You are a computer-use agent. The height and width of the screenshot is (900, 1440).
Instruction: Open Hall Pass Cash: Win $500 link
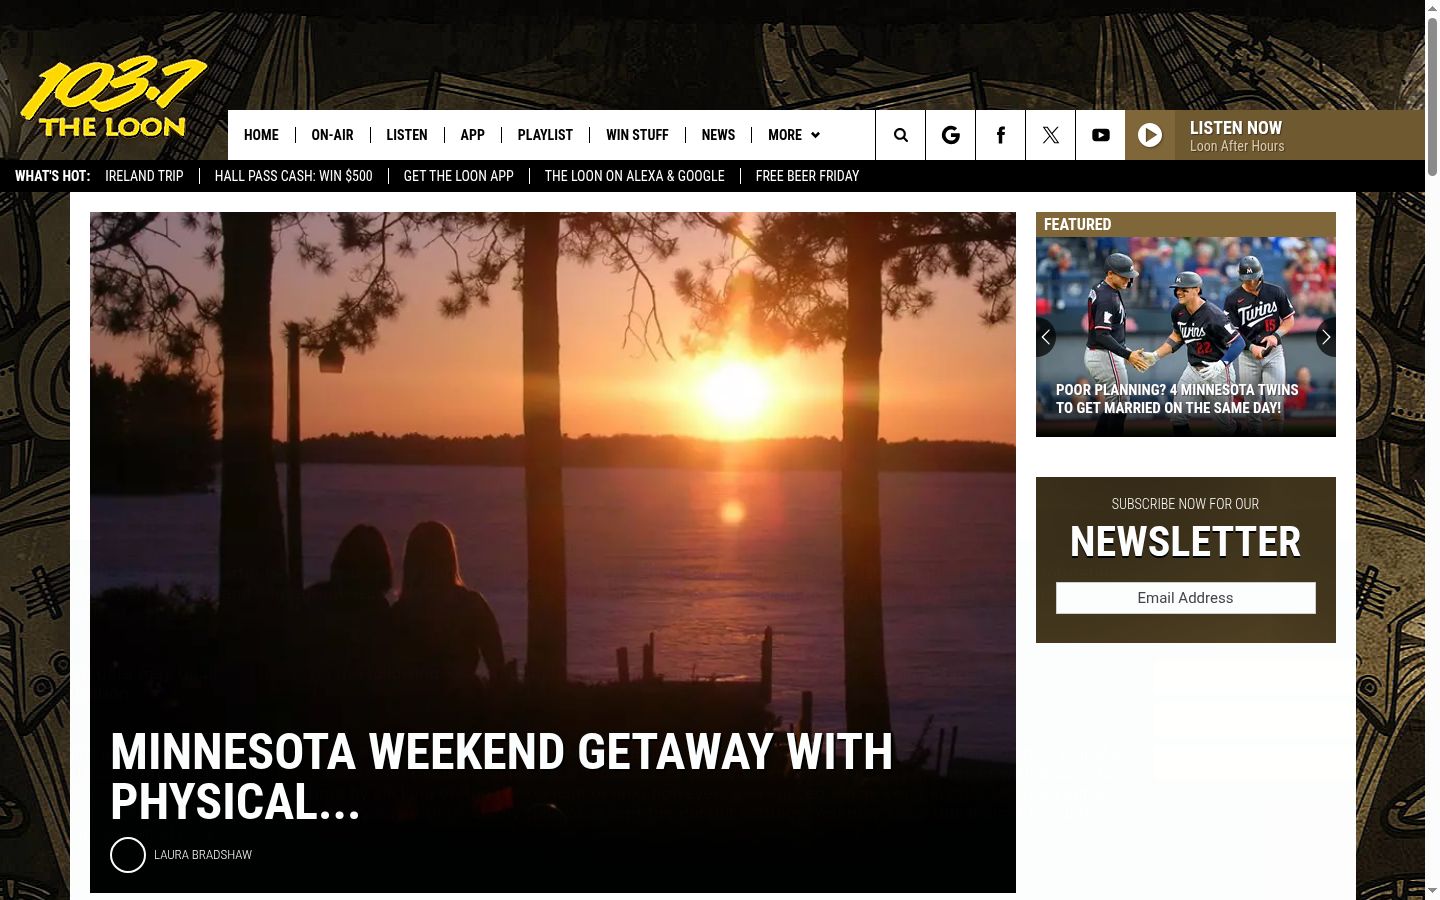tap(293, 176)
